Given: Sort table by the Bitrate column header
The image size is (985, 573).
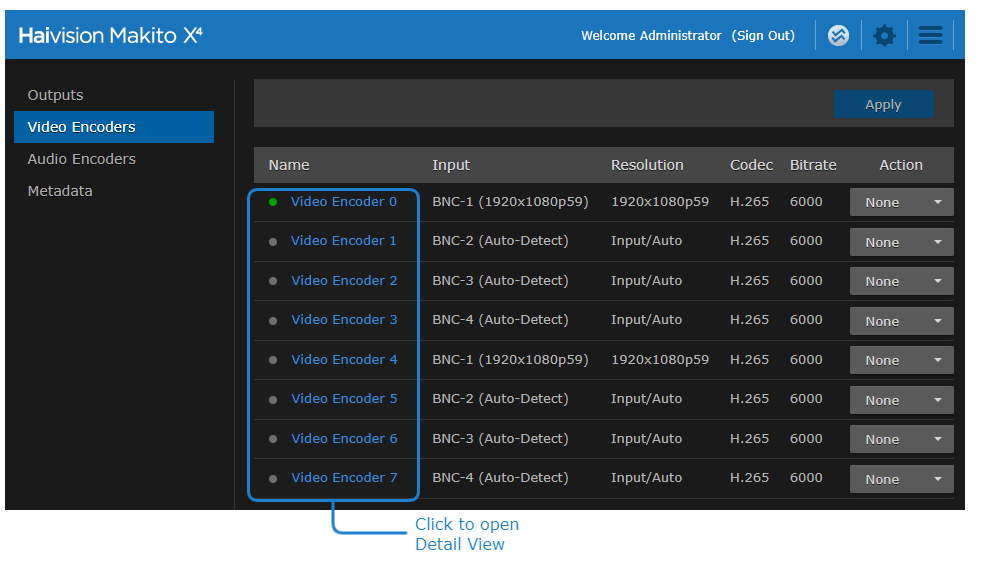Looking at the screenshot, I should 813,165.
